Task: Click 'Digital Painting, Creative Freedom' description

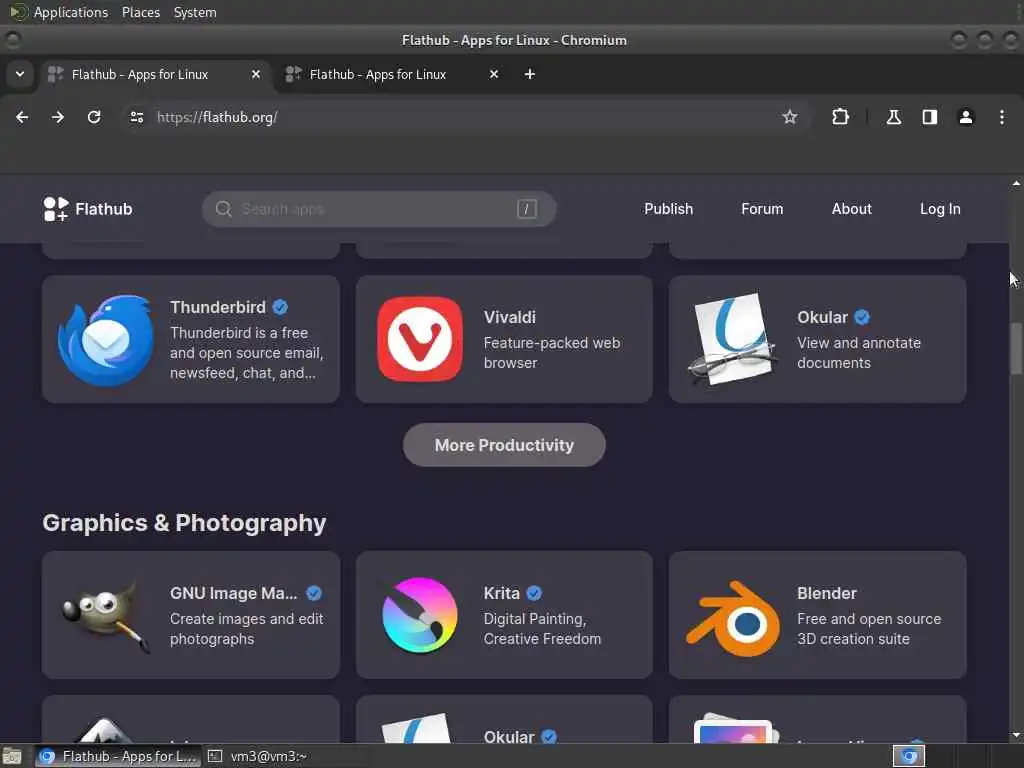Action: (542, 628)
